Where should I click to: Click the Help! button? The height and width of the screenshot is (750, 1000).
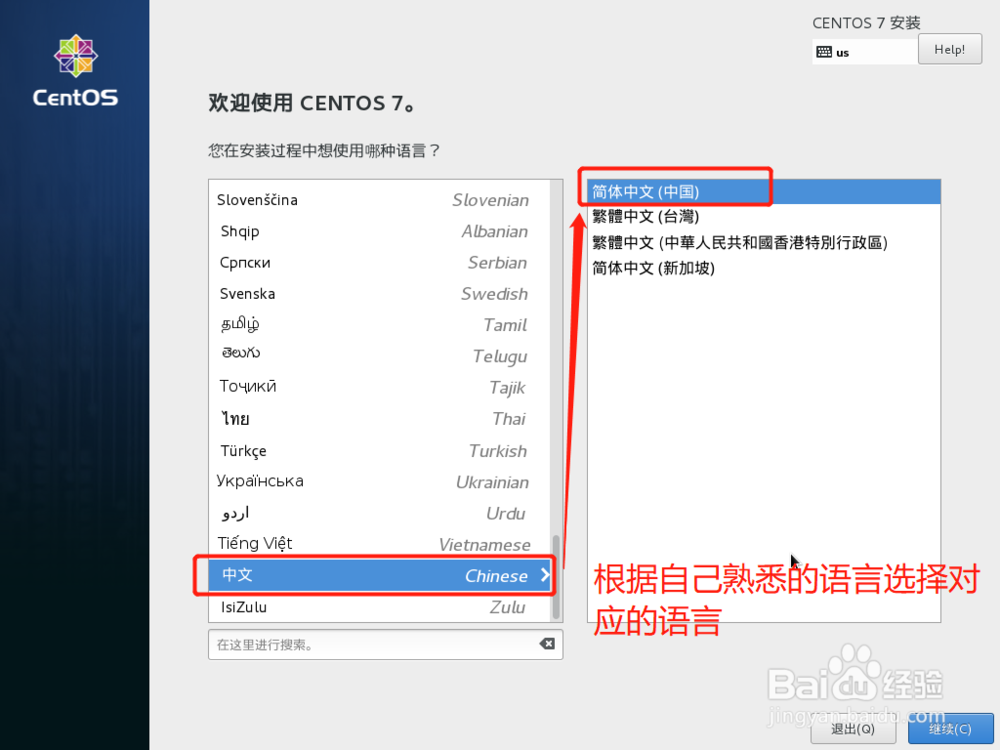[x=950, y=49]
